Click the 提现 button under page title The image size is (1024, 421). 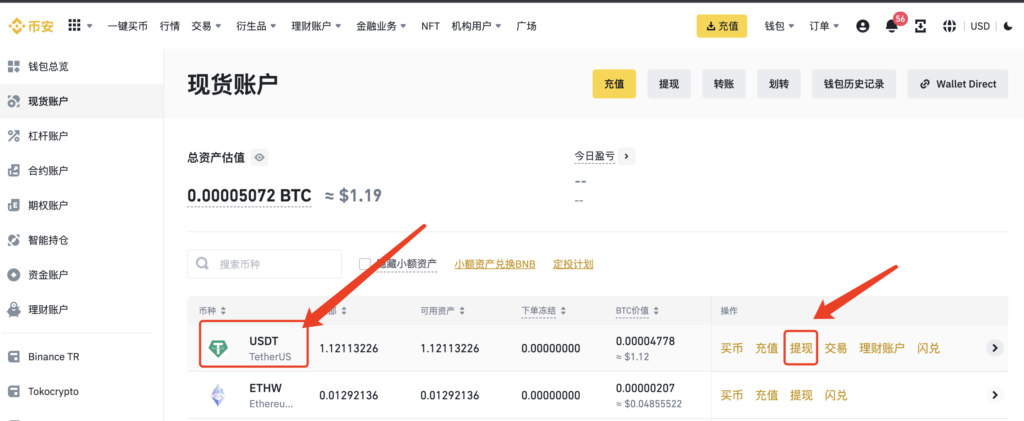pos(669,84)
